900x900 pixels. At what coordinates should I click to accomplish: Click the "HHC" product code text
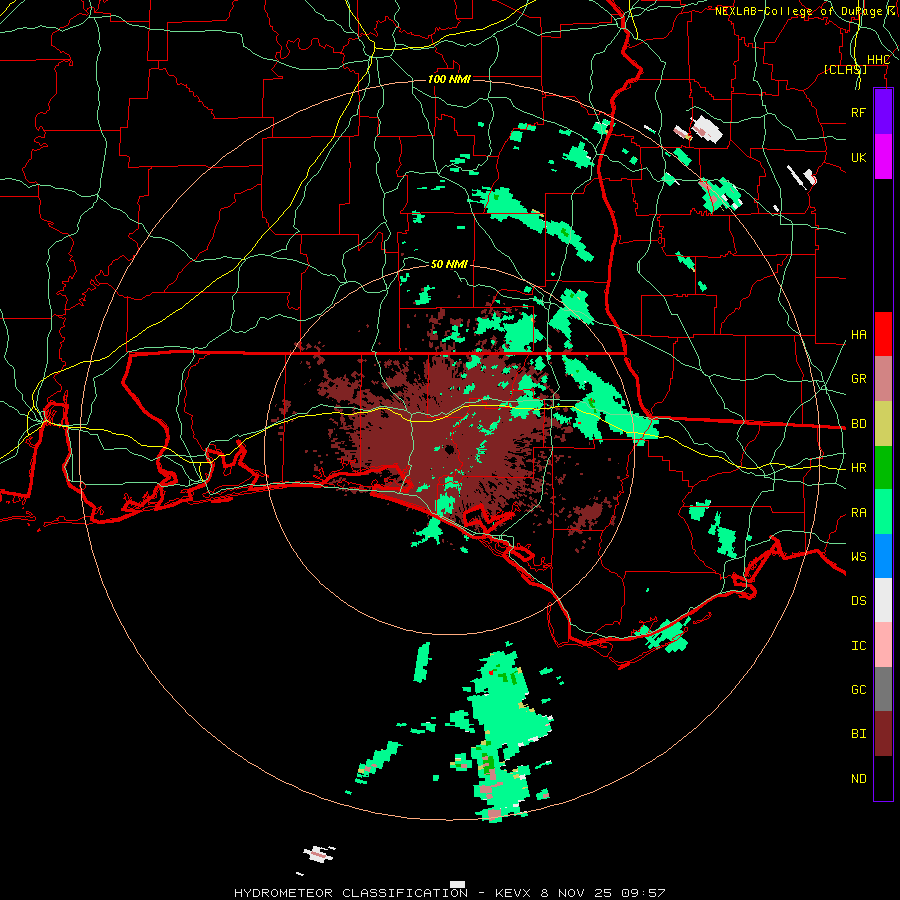click(x=878, y=60)
